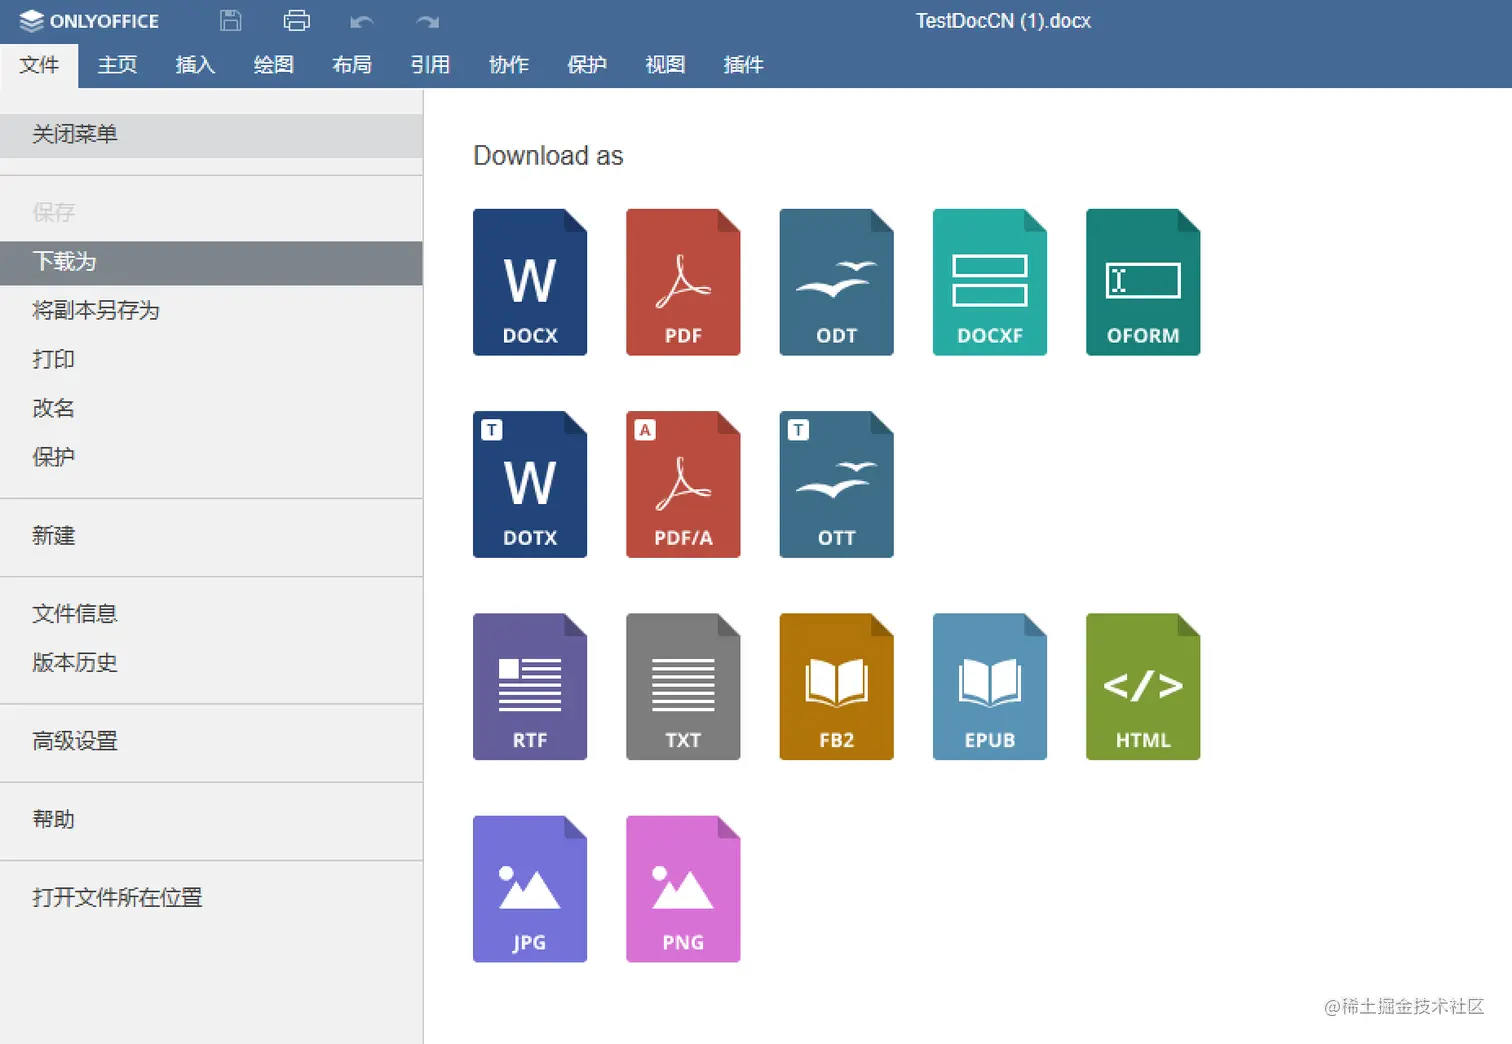Redo the last action

428,21
